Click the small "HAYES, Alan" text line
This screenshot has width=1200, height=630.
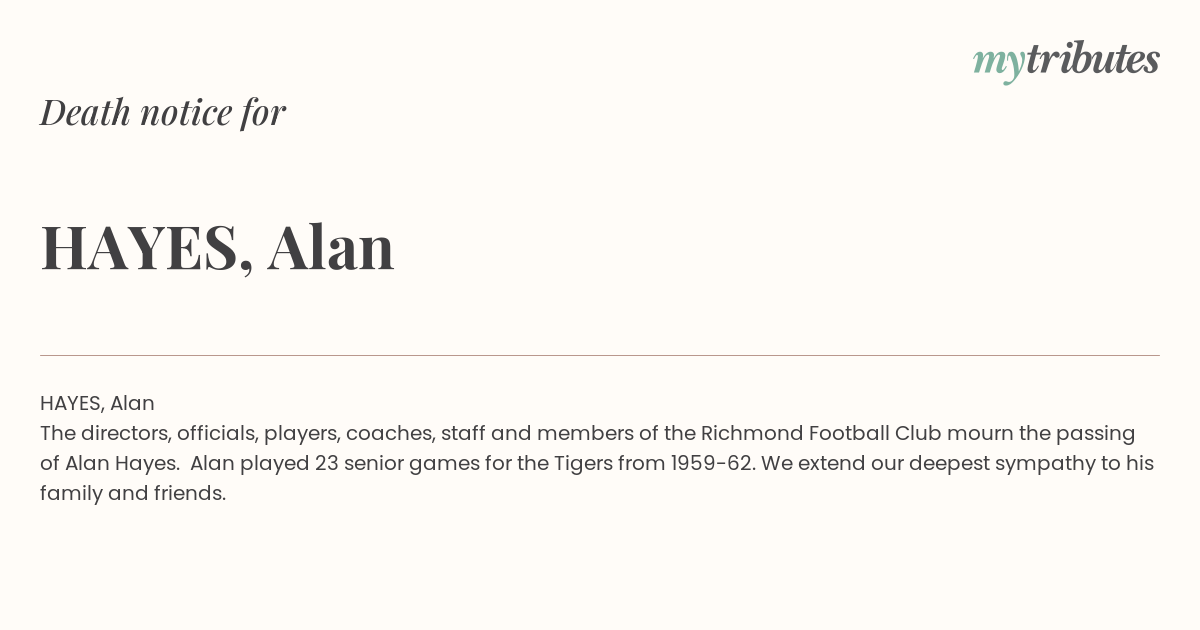pyautogui.click(x=97, y=403)
